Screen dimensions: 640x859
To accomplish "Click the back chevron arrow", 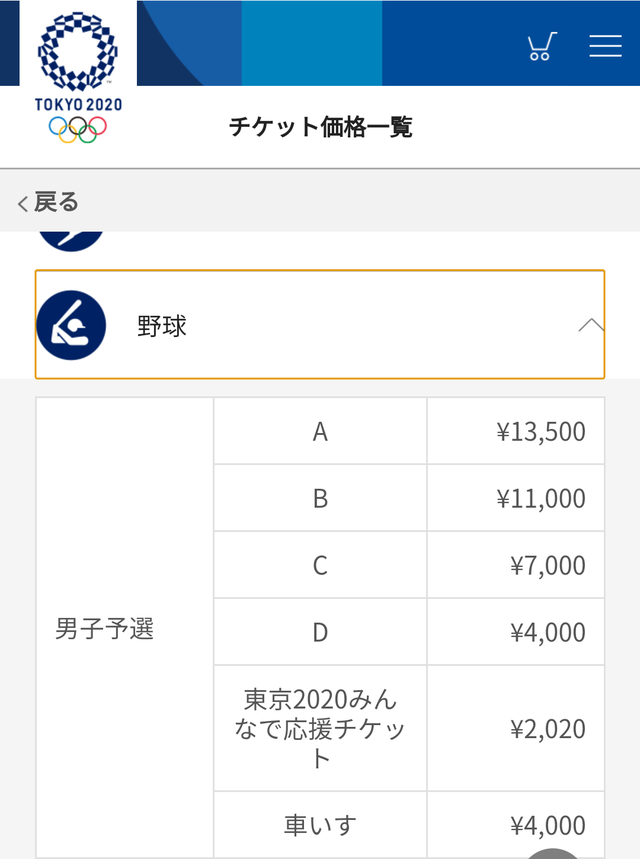I will (x=22, y=203).
